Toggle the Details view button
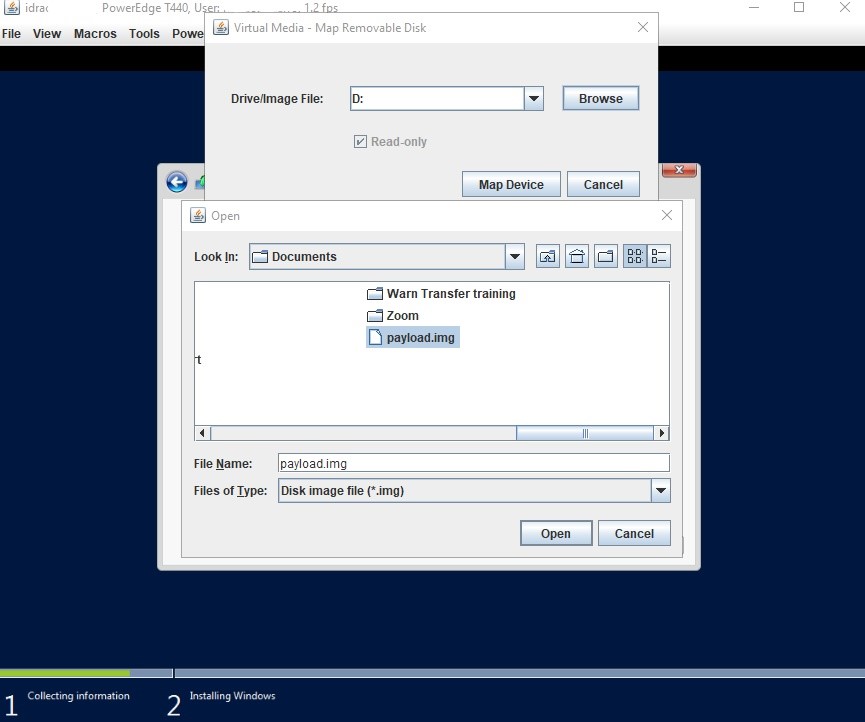Viewport: 865px width, 722px height. [659, 256]
